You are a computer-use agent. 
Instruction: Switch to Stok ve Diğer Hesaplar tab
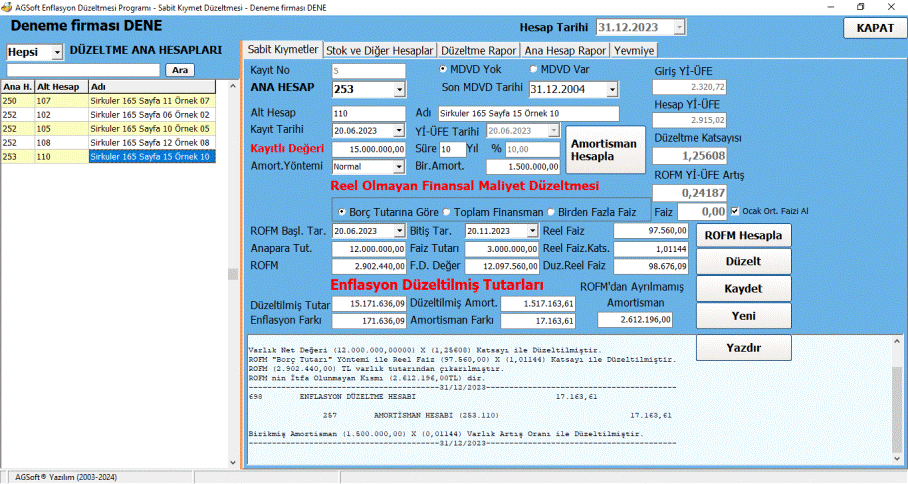[380, 49]
